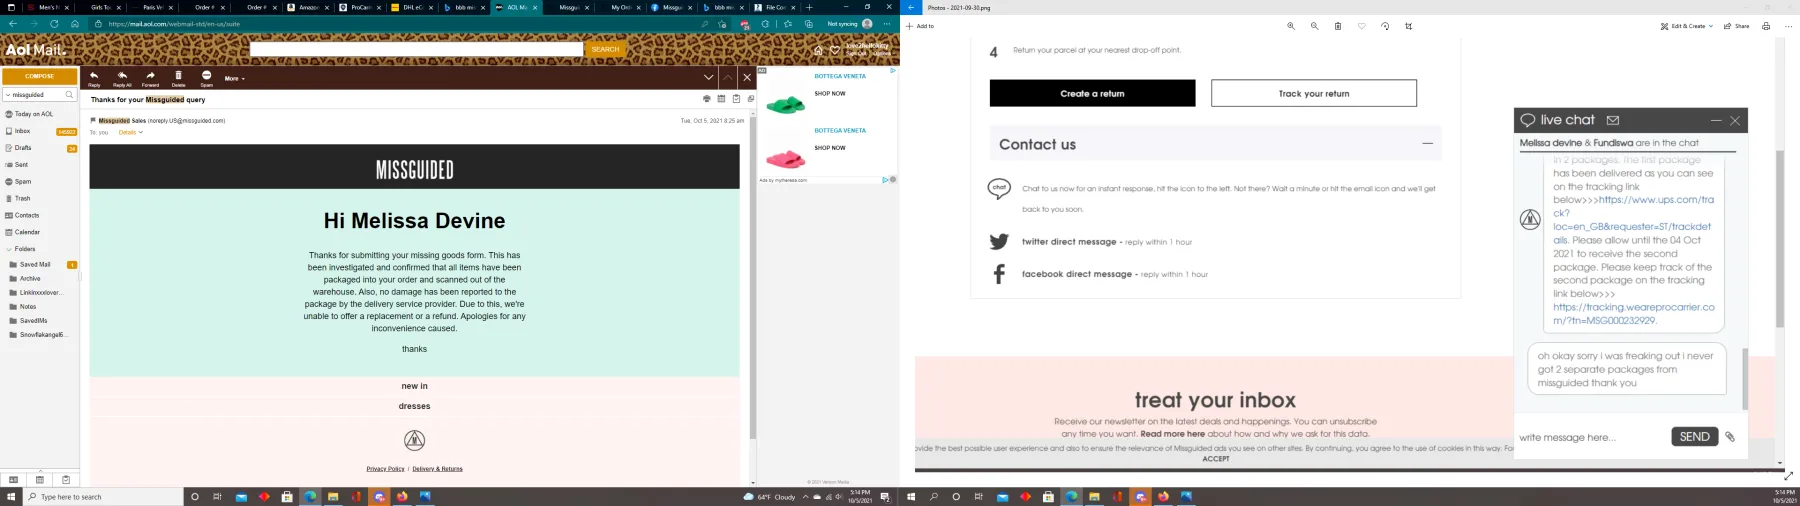Viewport: 1800px width, 506px height.
Task: Click the magnifier icon in sidebar search
Action: [x=70, y=95]
